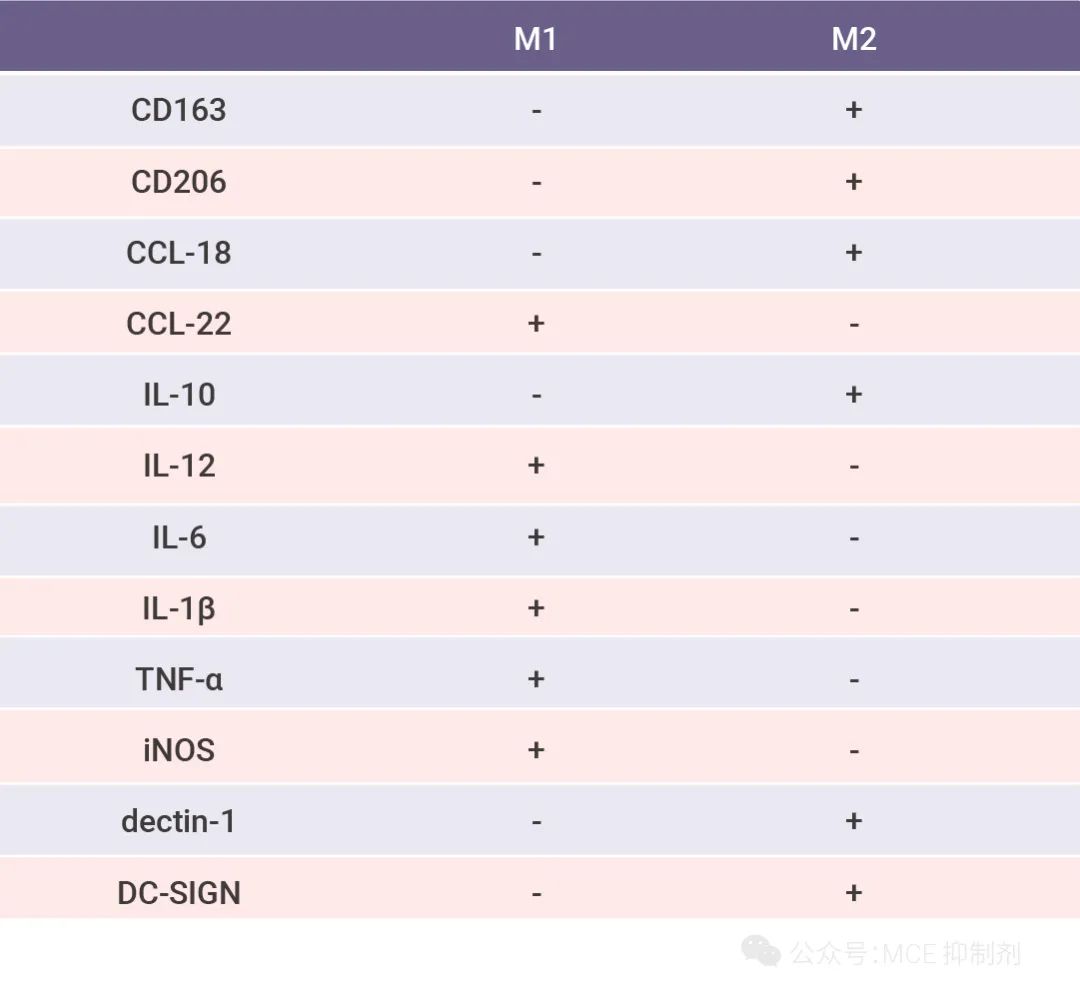Select the TNF-α marker name

[179, 680]
